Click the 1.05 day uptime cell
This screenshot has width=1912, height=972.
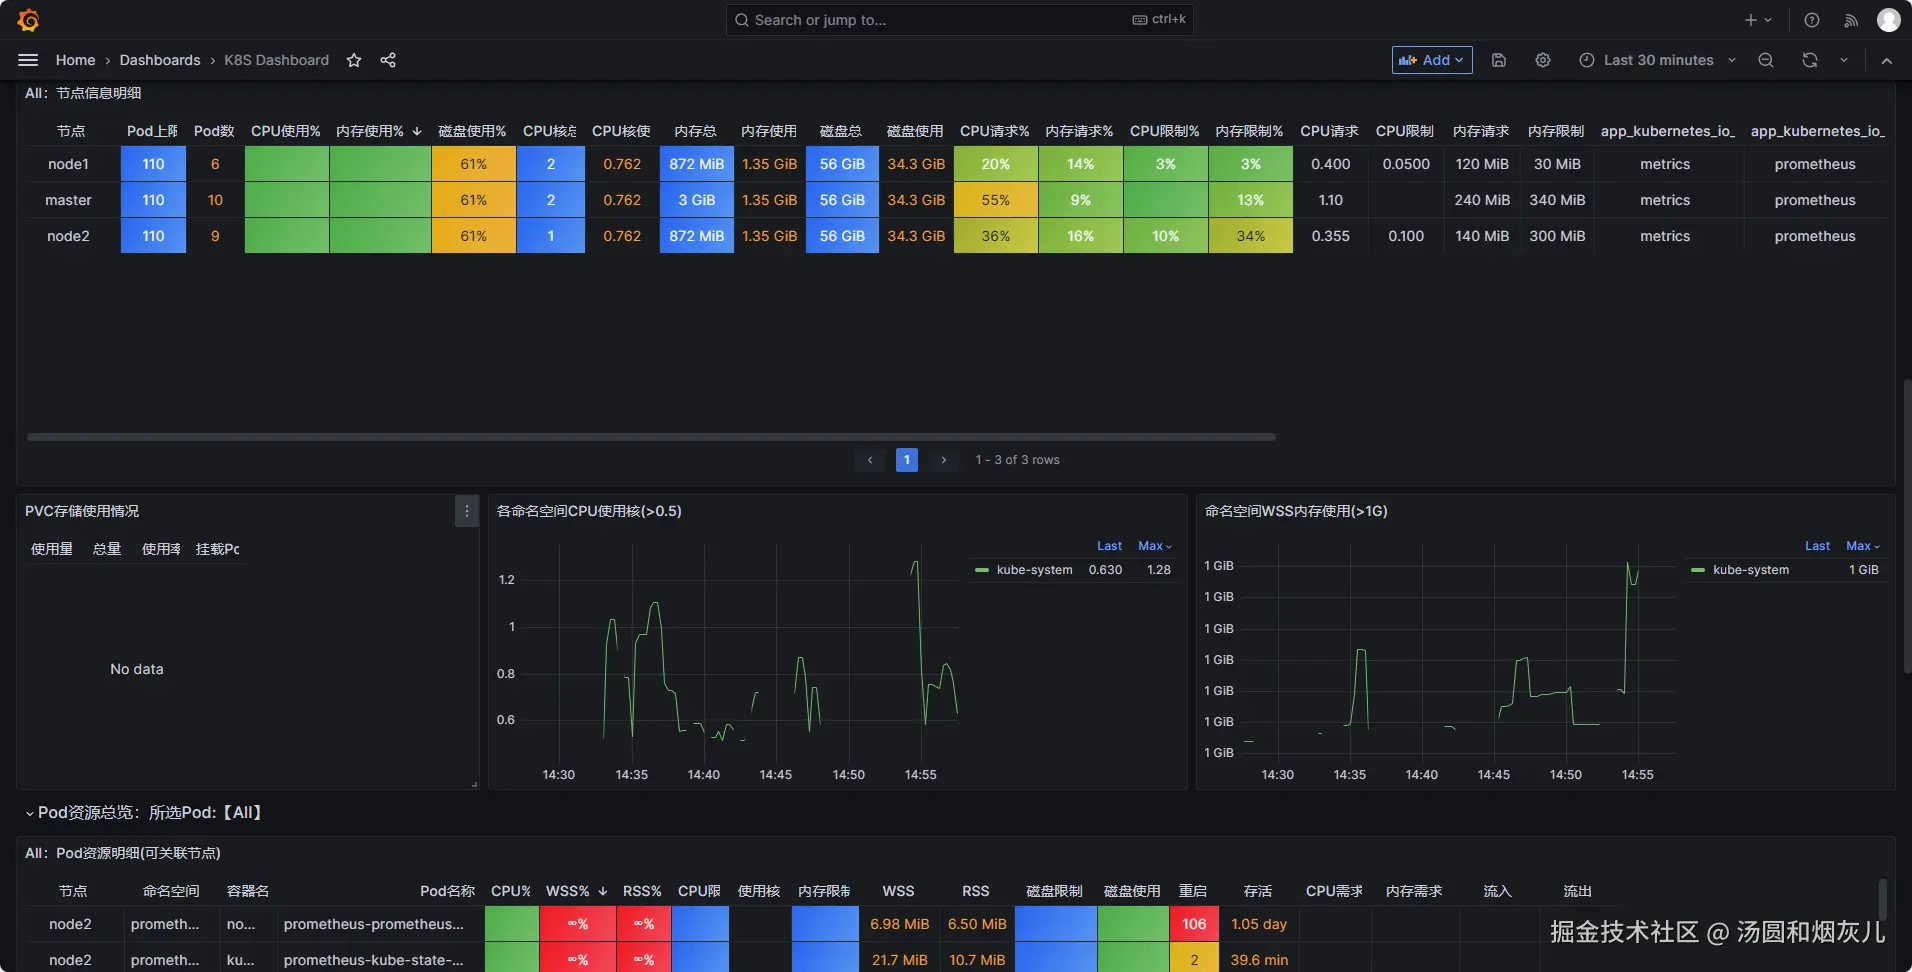(x=1259, y=924)
